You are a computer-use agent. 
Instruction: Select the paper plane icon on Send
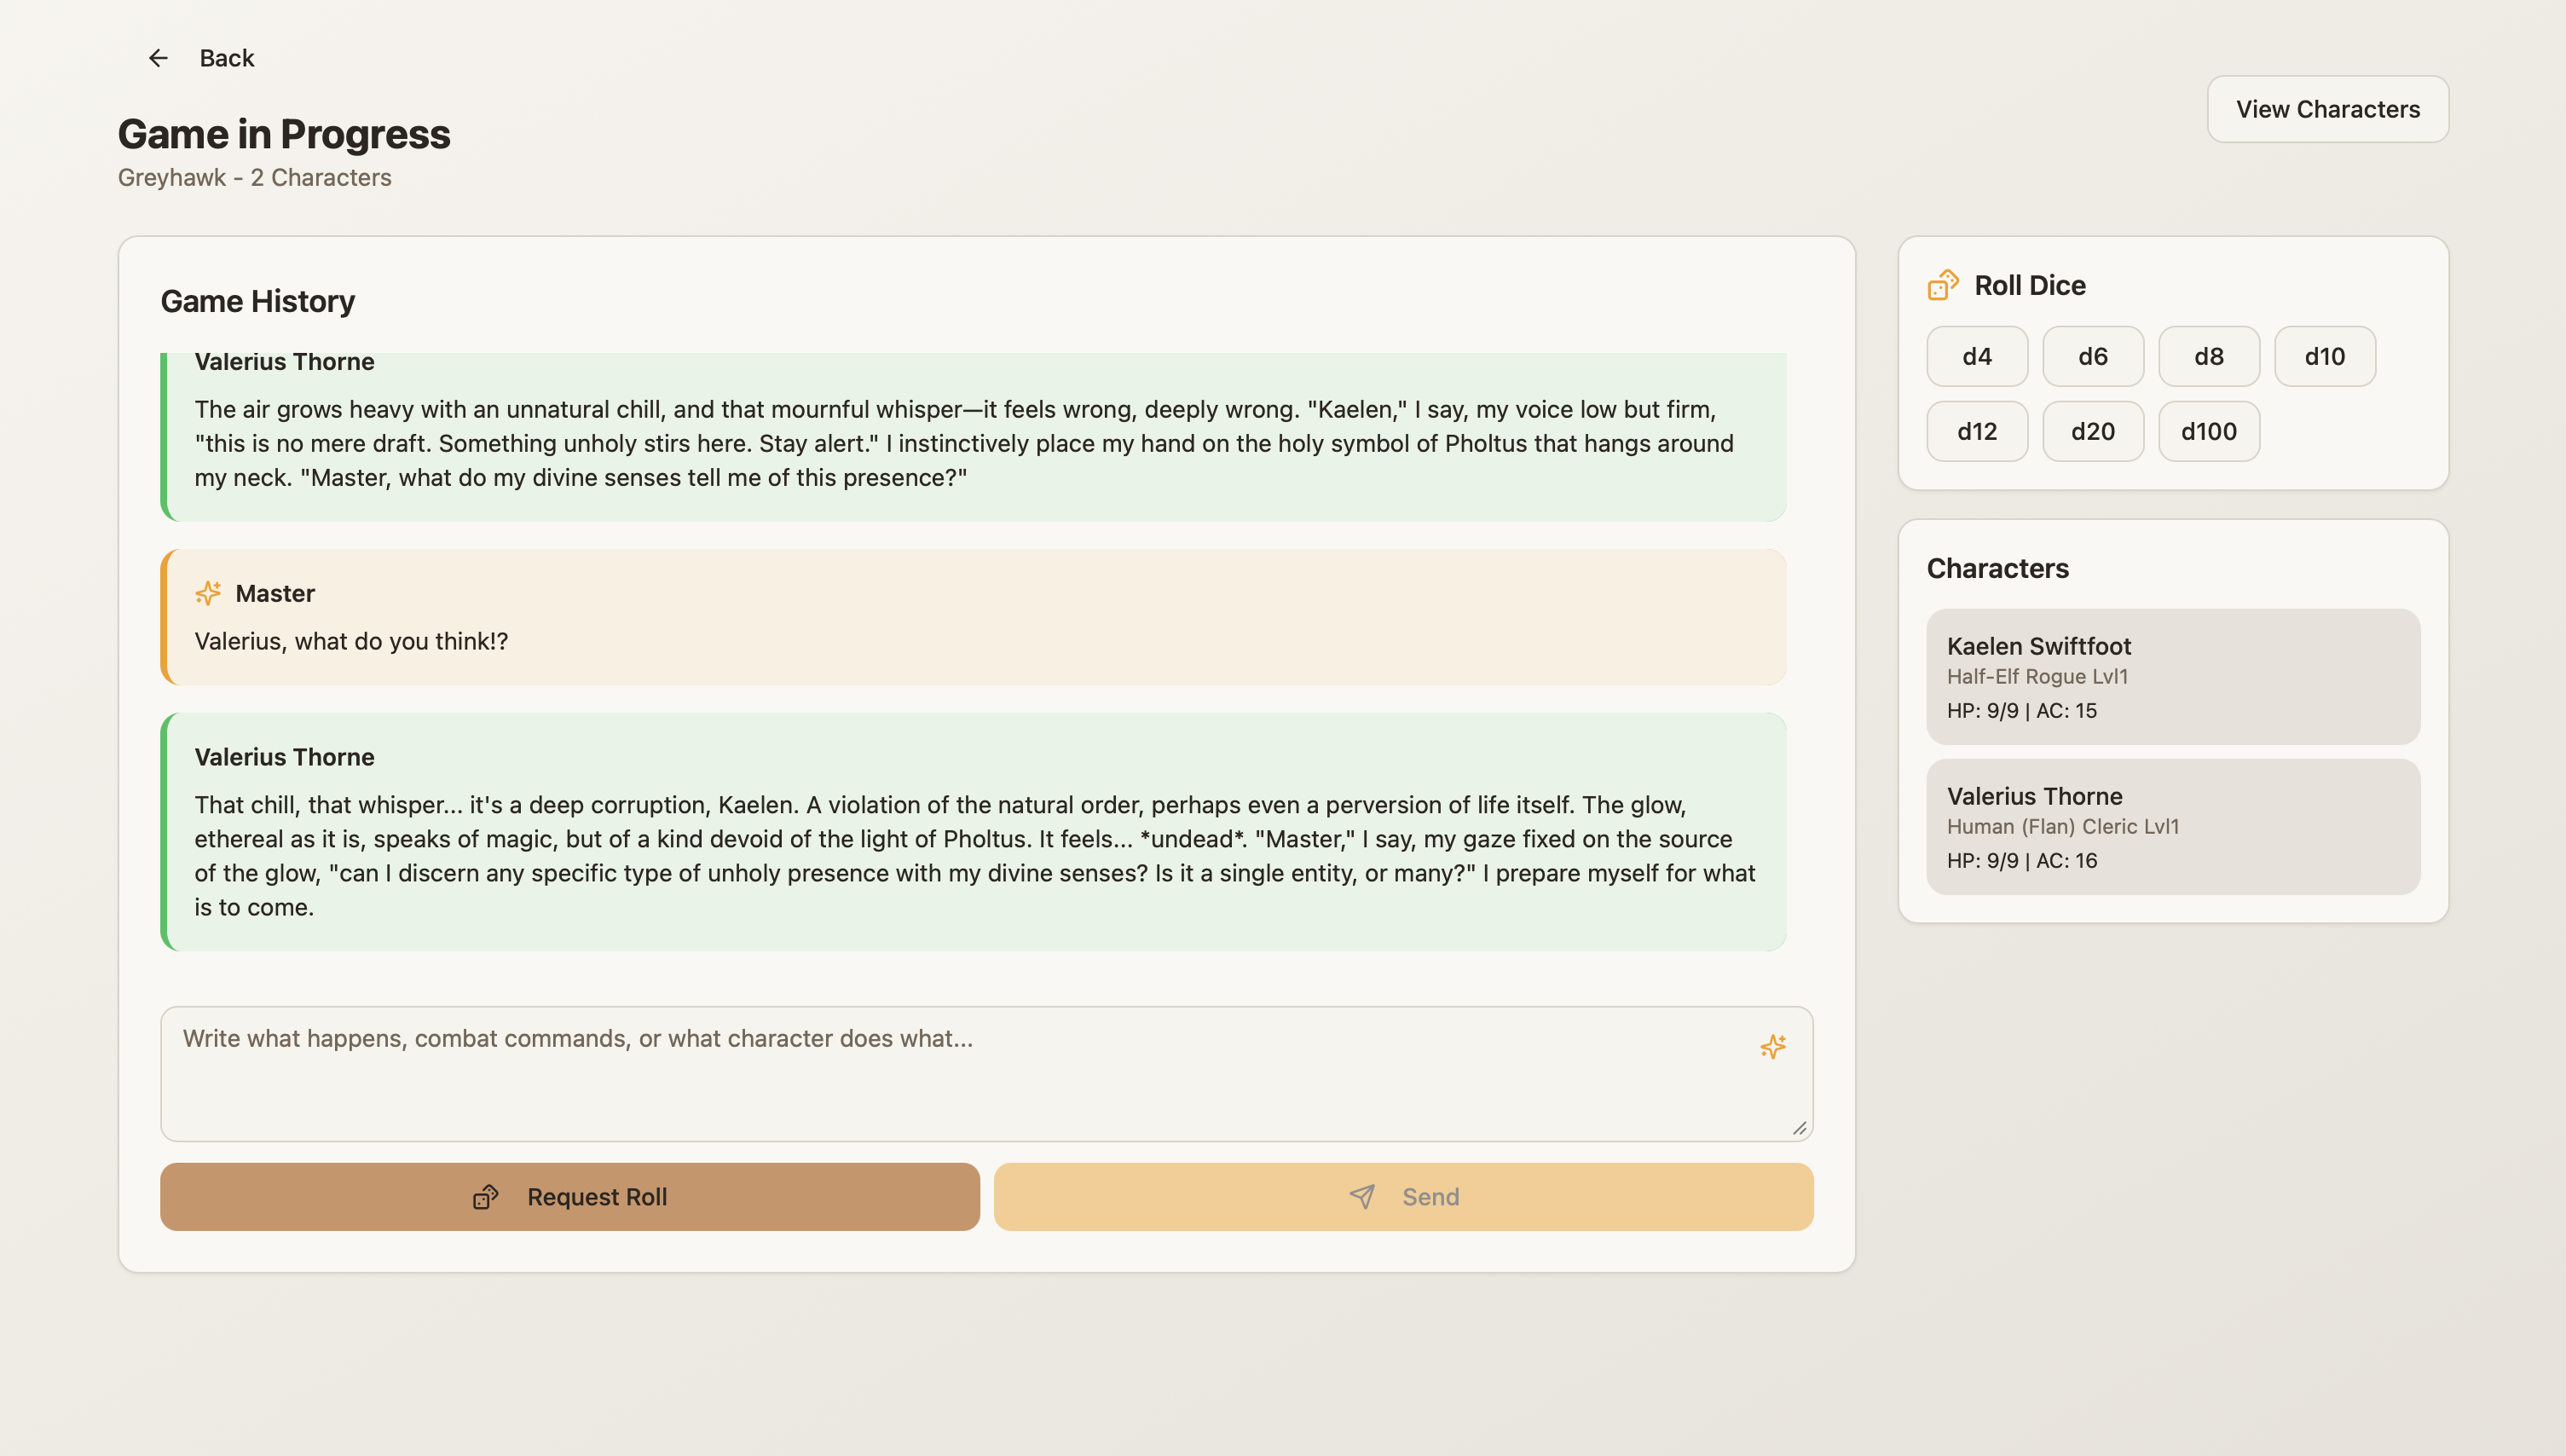coord(1362,1196)
